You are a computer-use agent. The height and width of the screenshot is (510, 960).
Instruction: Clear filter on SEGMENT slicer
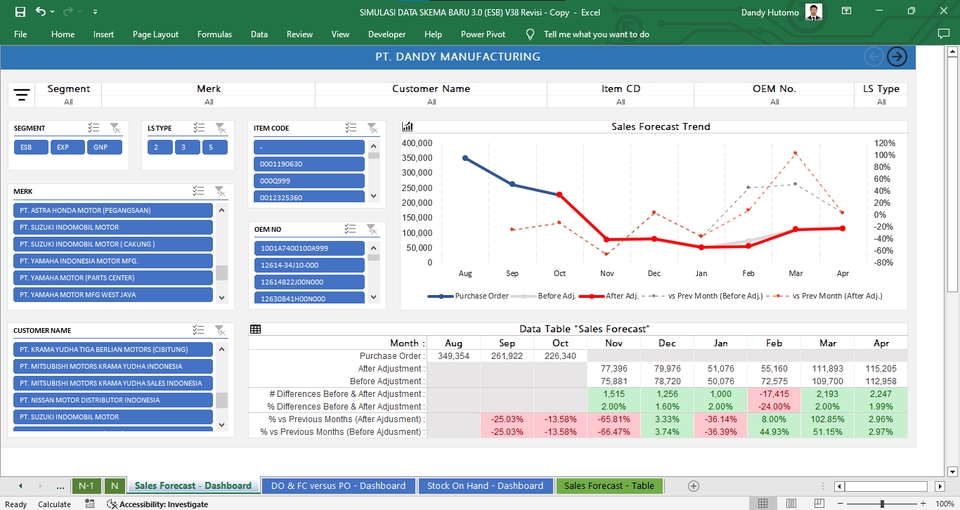point(115,127)
